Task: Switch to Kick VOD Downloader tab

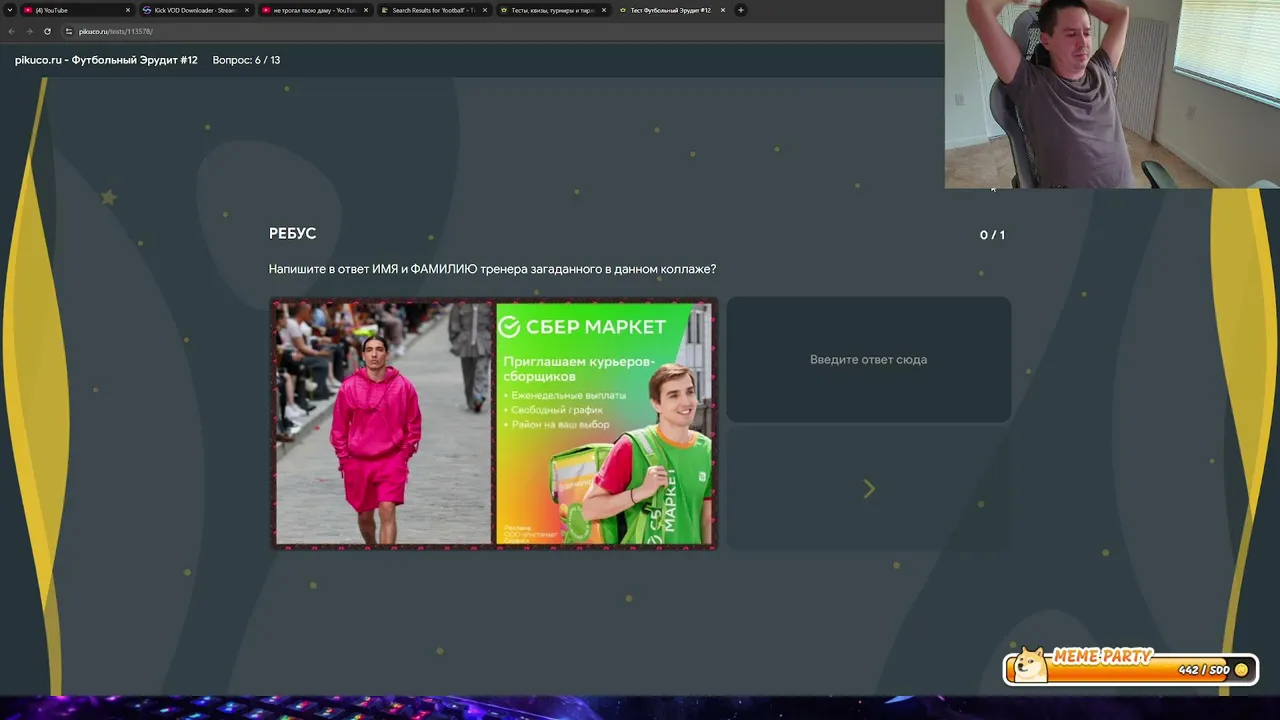Action: tap(195, 10)
